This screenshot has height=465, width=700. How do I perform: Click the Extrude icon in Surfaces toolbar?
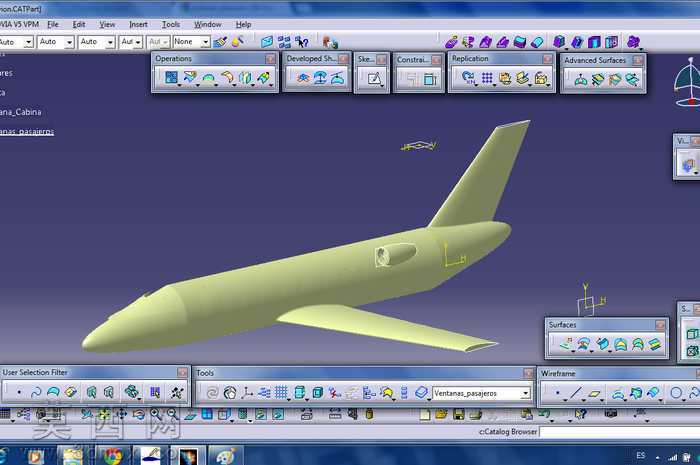click(567, 344)
